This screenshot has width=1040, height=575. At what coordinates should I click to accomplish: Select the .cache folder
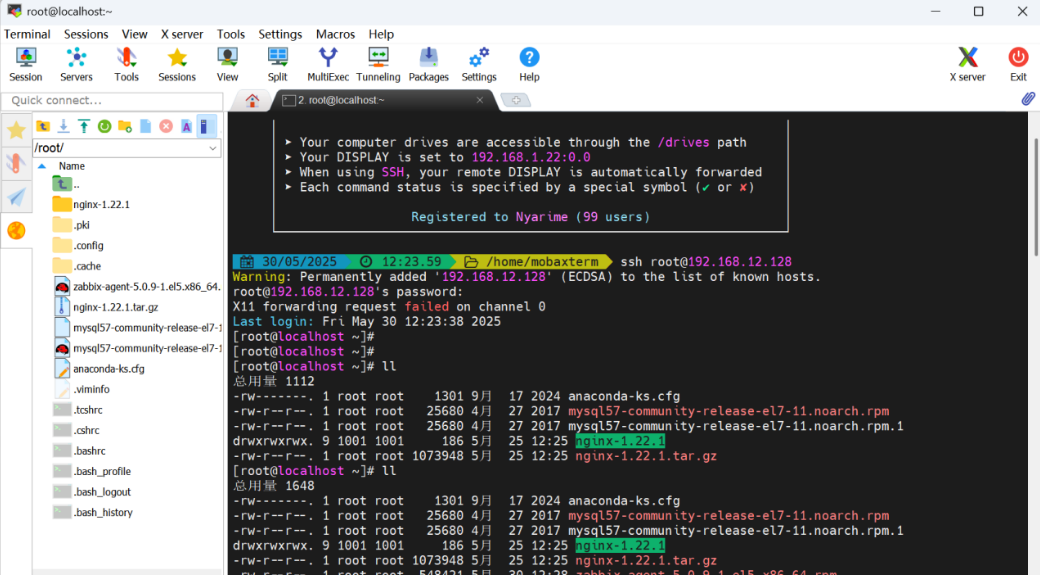pos(77,266)
